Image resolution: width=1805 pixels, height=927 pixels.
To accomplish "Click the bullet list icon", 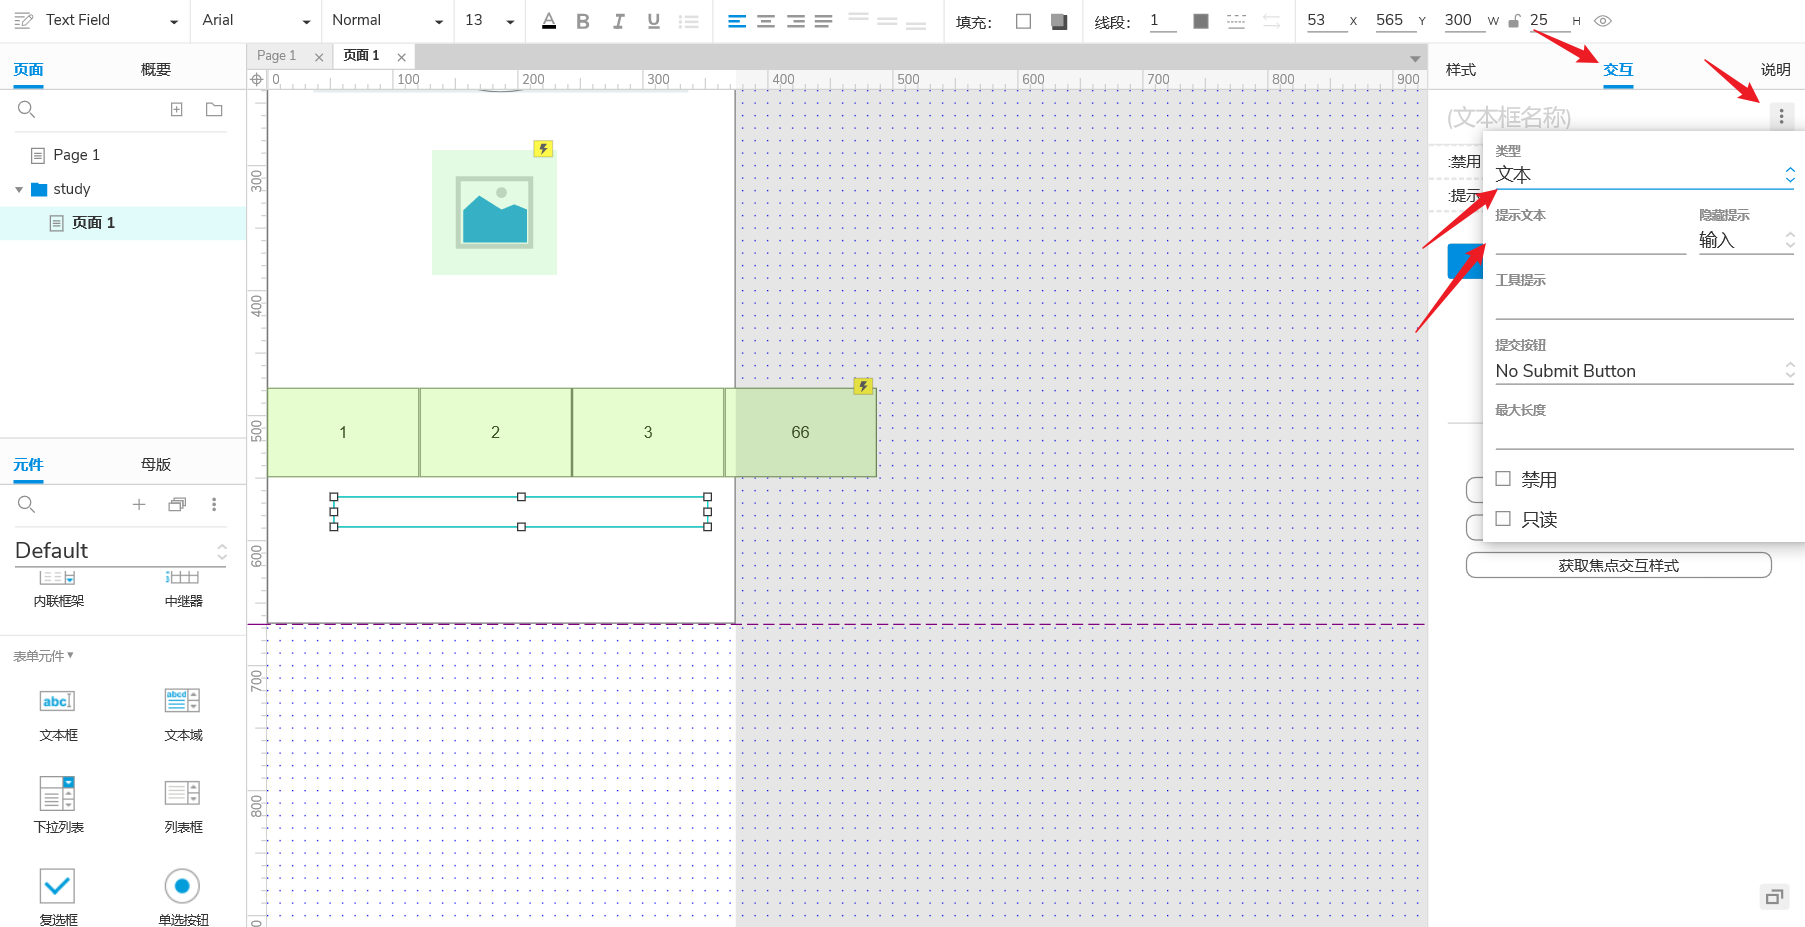I will coord(689,21).
